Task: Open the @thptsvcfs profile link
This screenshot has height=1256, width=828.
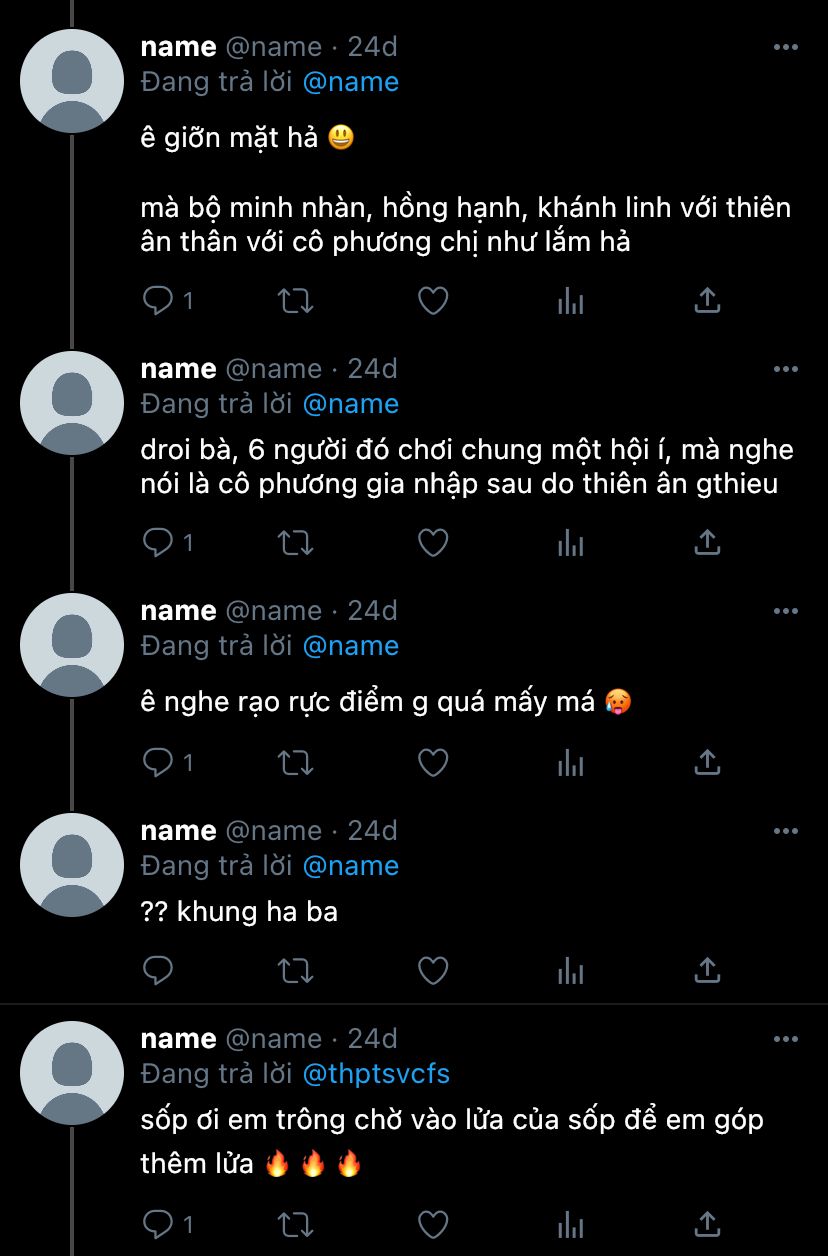Action: click(376, 1074)
